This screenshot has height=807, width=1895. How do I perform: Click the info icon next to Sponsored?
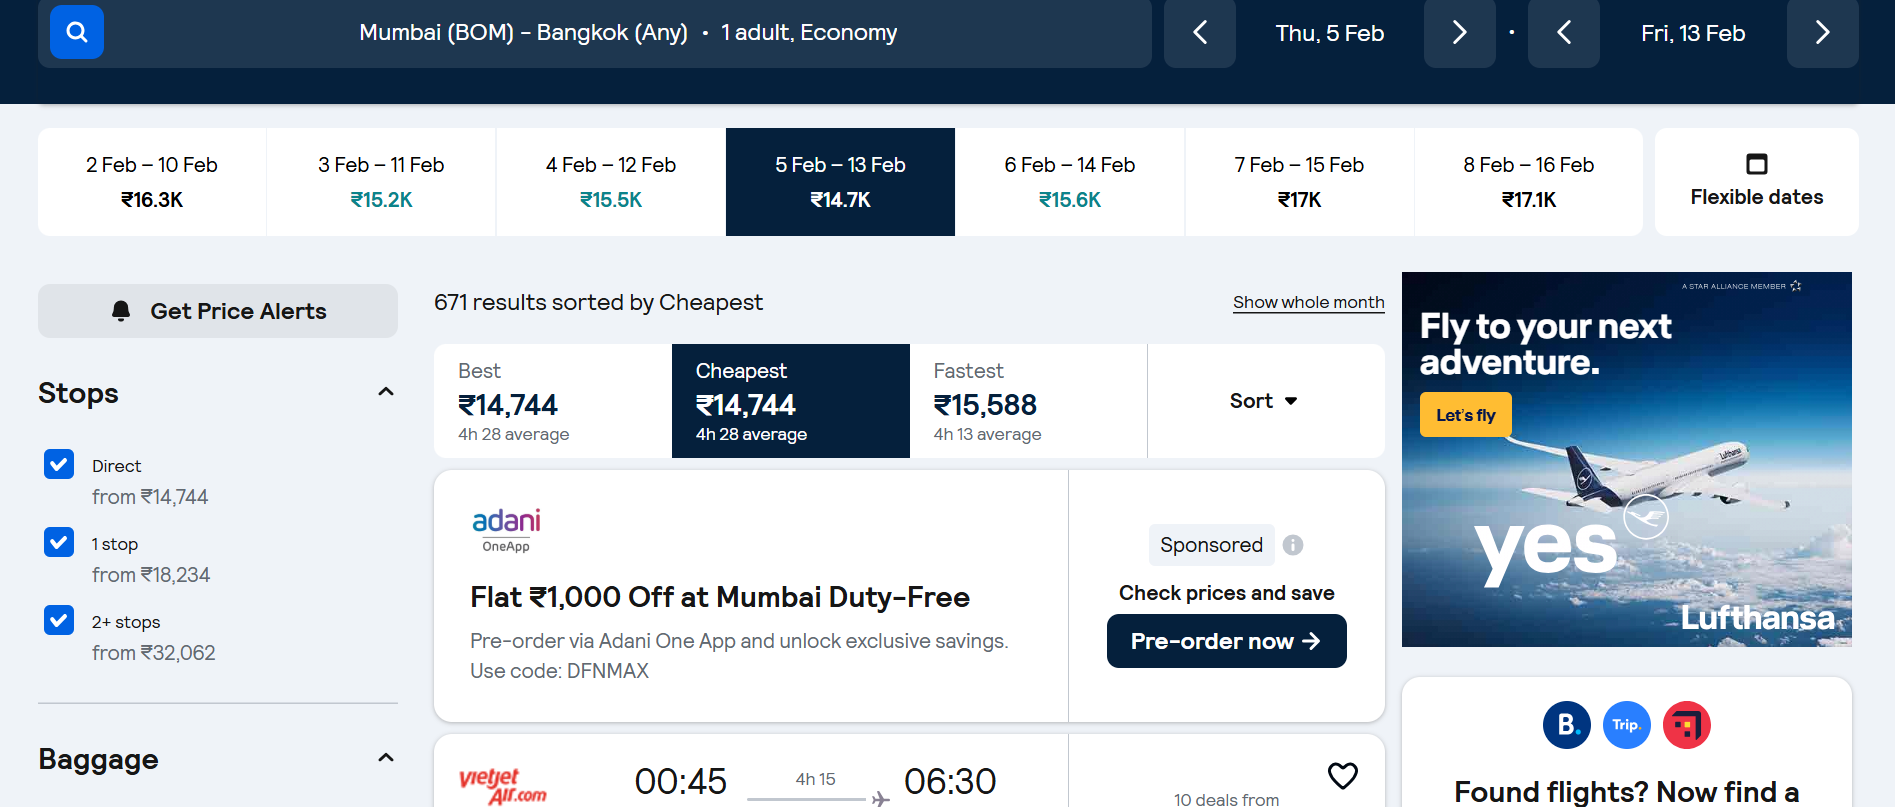tap(1292, 545)
